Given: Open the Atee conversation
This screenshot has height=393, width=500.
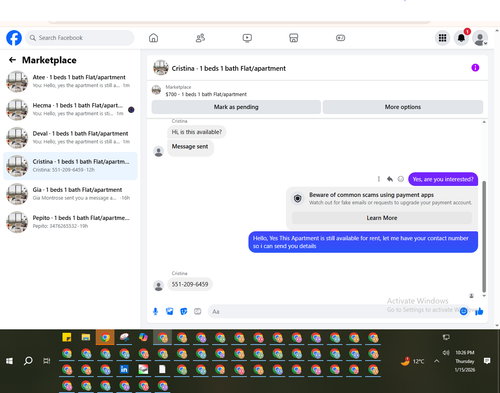Looking at the screenshot, I should pos(70,81).
